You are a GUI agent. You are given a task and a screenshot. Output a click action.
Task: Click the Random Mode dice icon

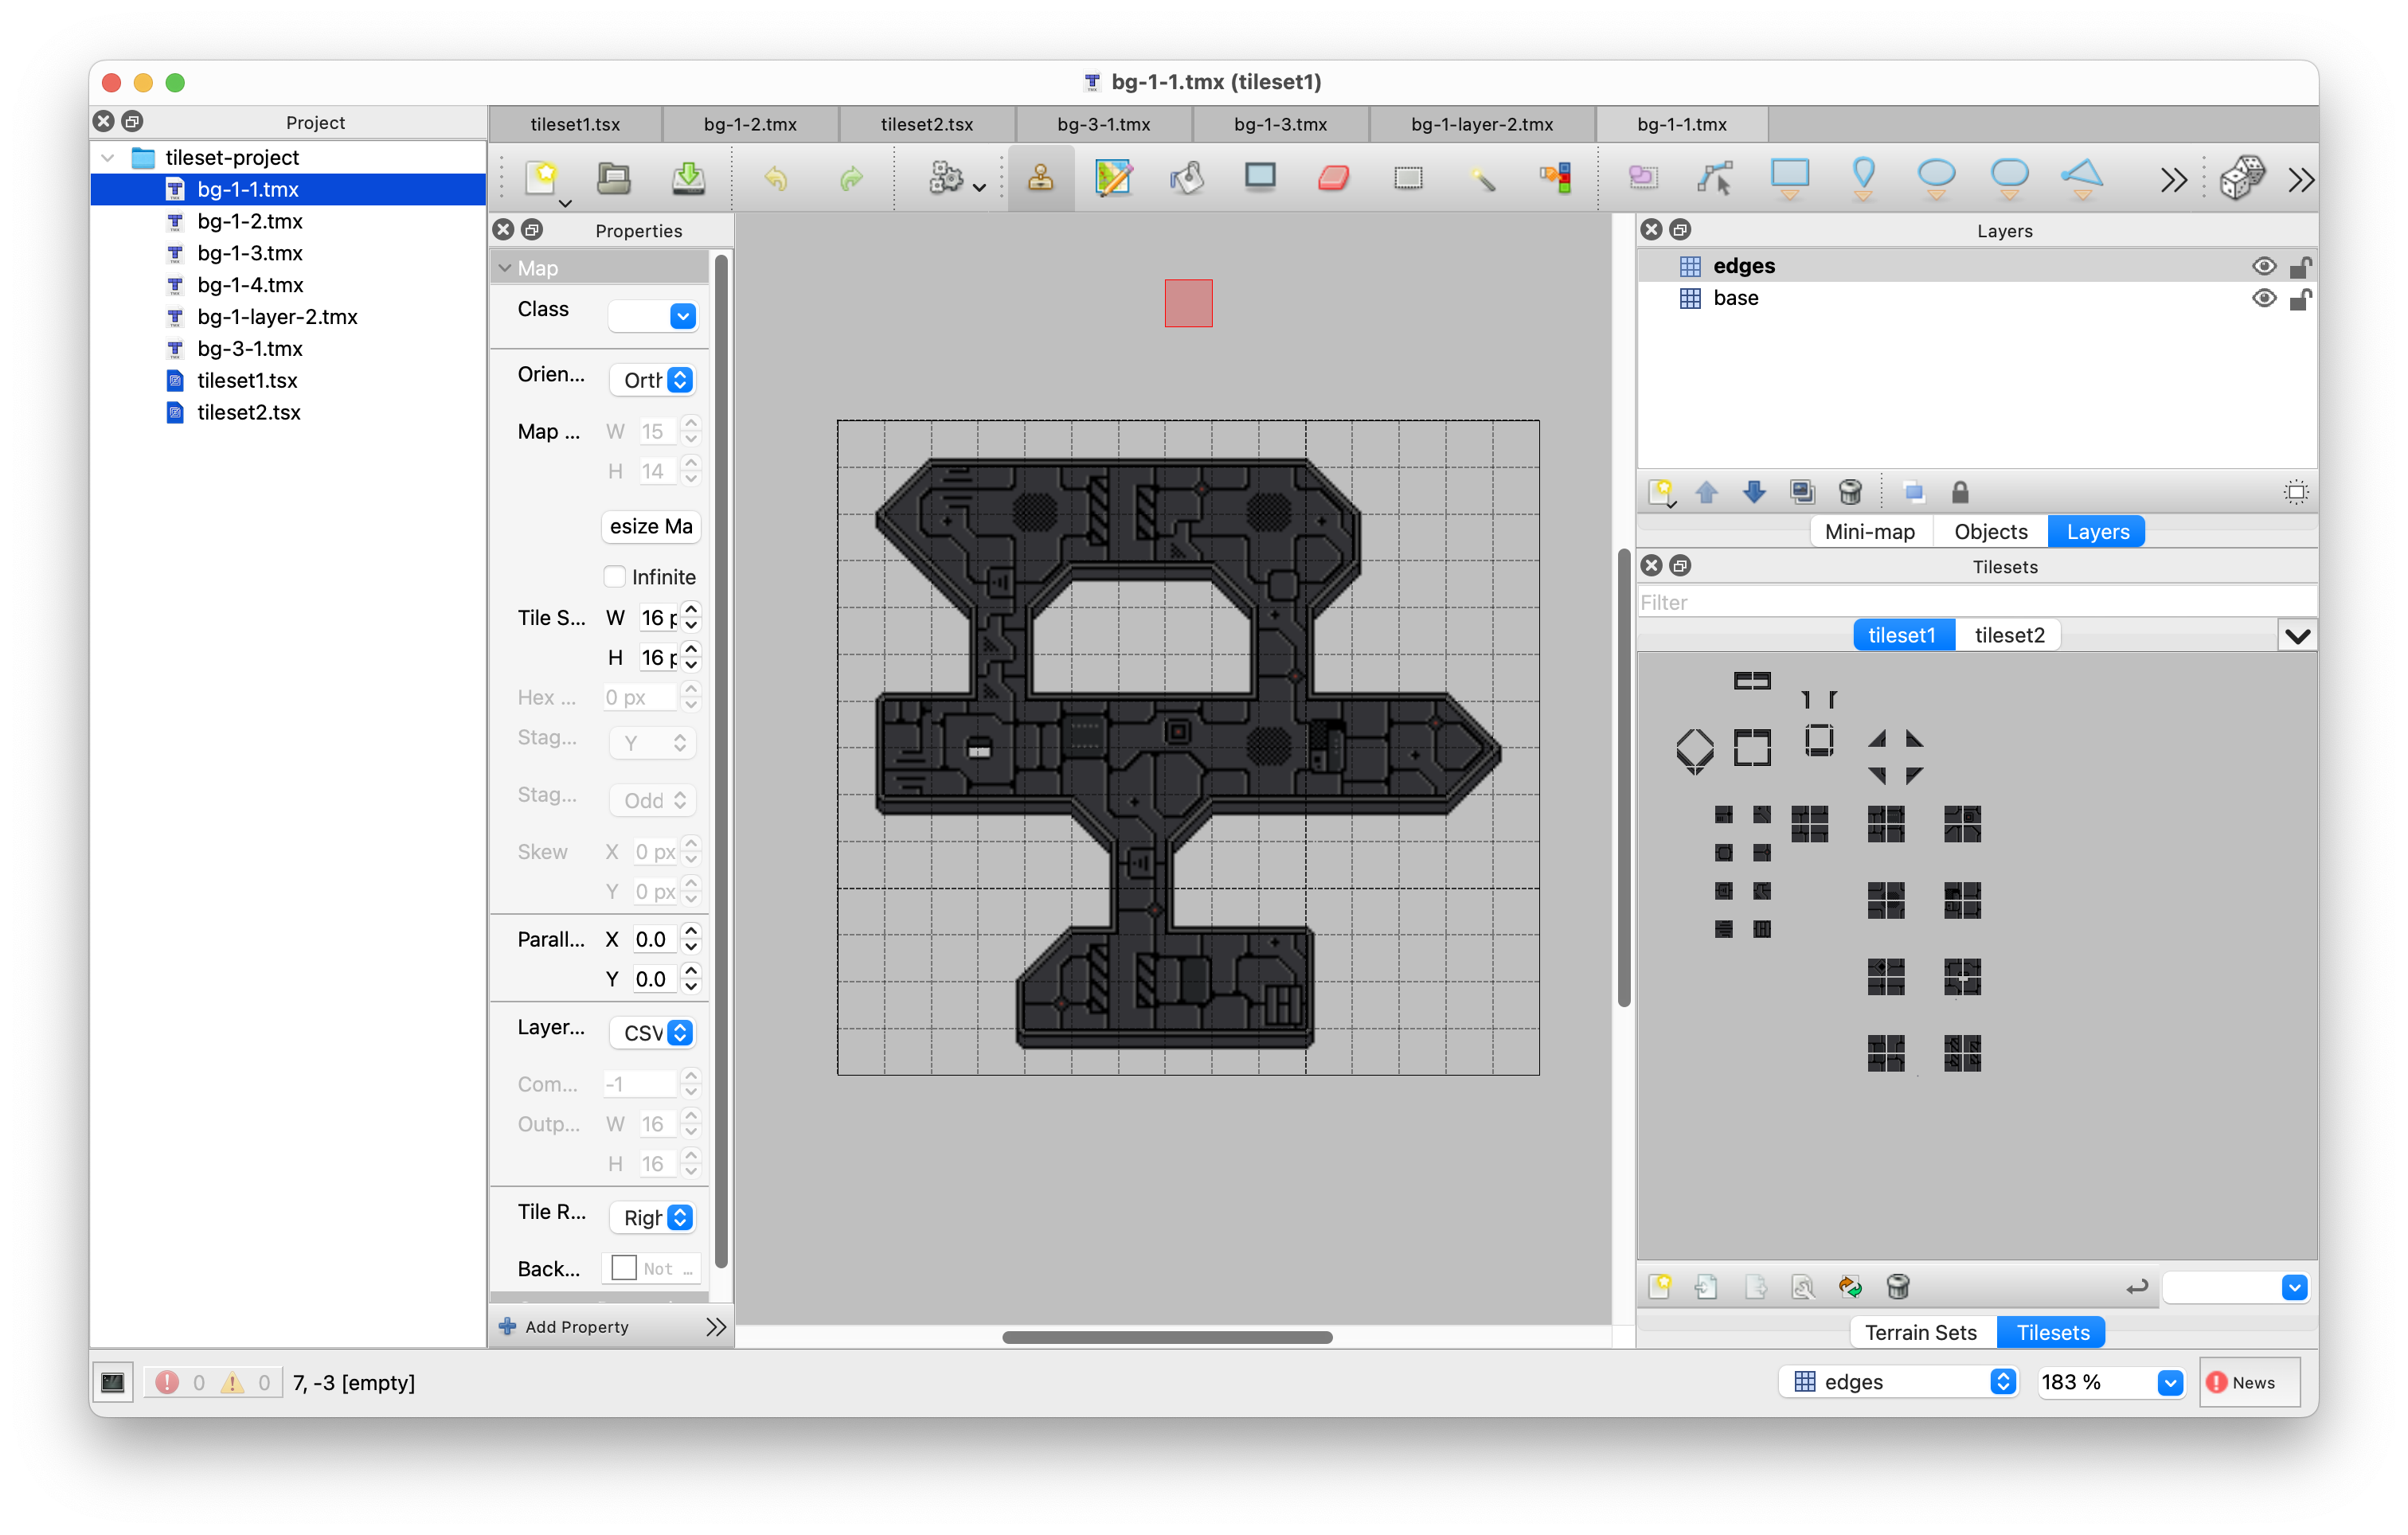pos(2241,178)
